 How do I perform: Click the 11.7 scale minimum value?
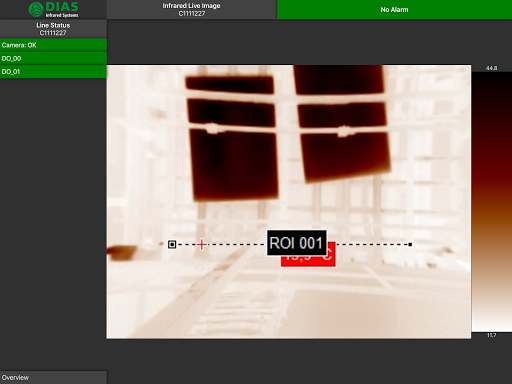(491, 335)
